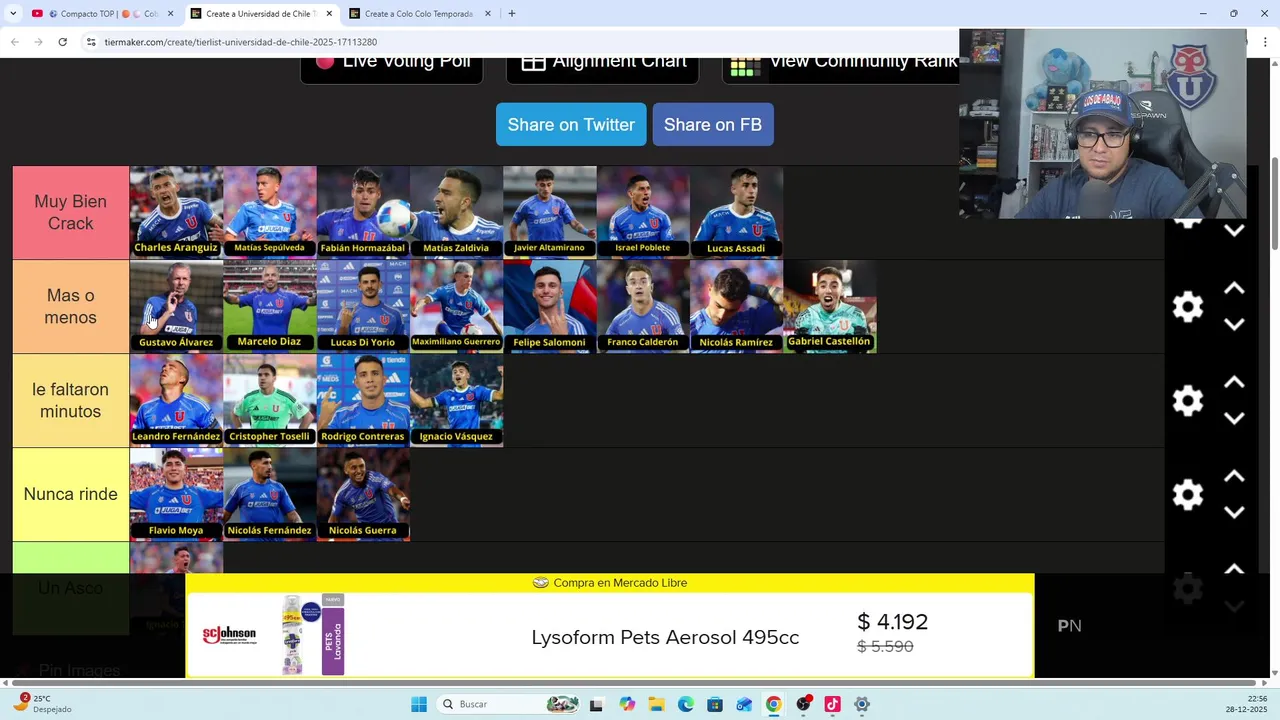Screen dimensions: 1280x720
Task: Move Muy Bien Crack tier down
Action: (1234, 231)
